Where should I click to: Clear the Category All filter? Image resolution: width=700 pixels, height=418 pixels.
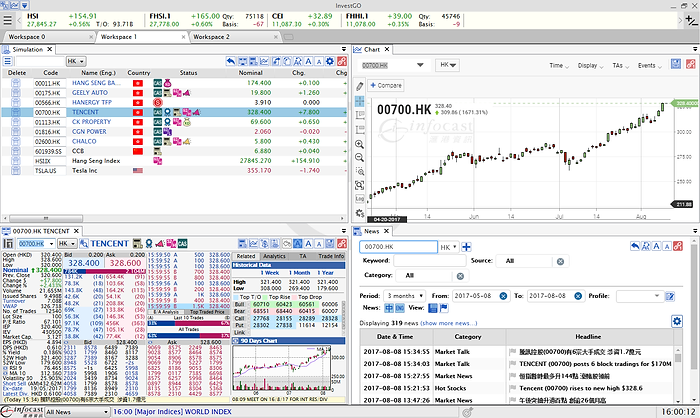tap(460, 276)
